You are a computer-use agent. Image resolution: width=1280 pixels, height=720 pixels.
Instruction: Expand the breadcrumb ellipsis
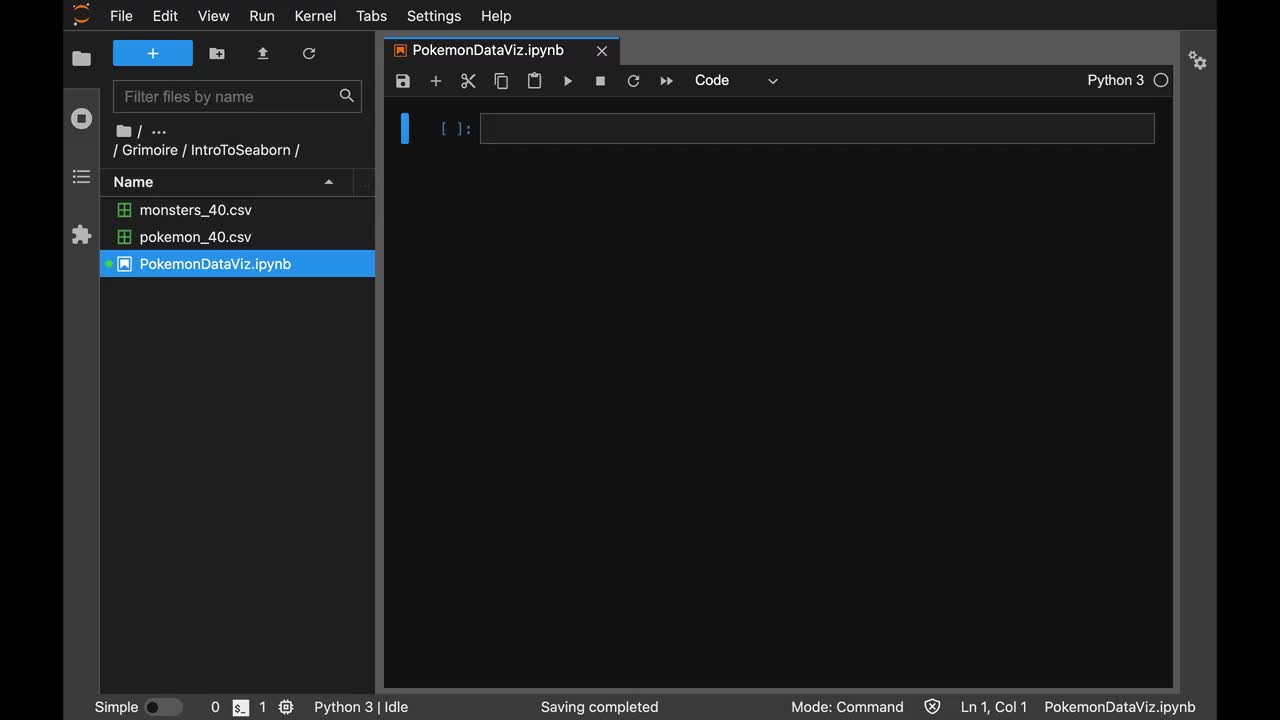[x=159, y=131]
